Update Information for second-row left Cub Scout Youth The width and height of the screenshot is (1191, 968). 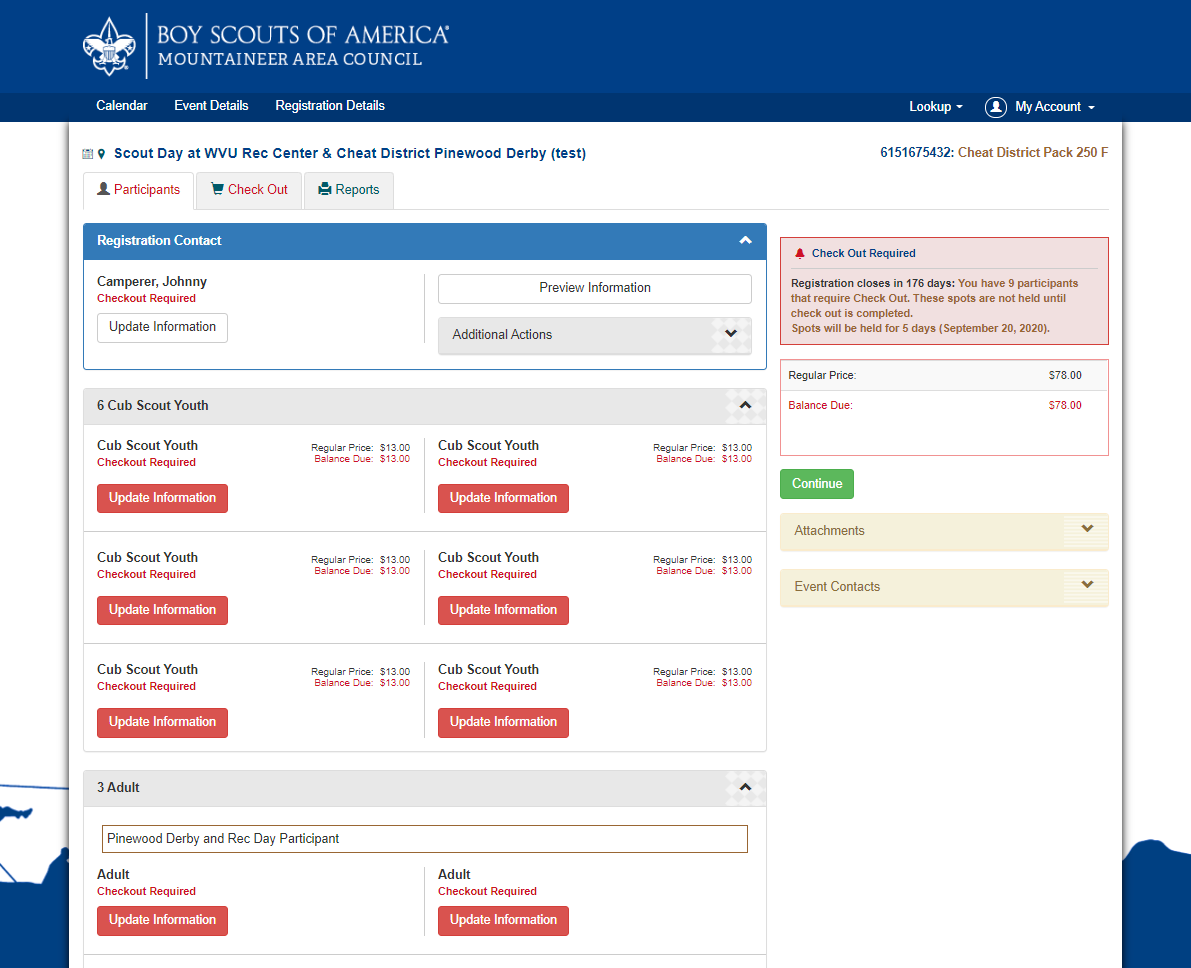(x=163, y=610)
